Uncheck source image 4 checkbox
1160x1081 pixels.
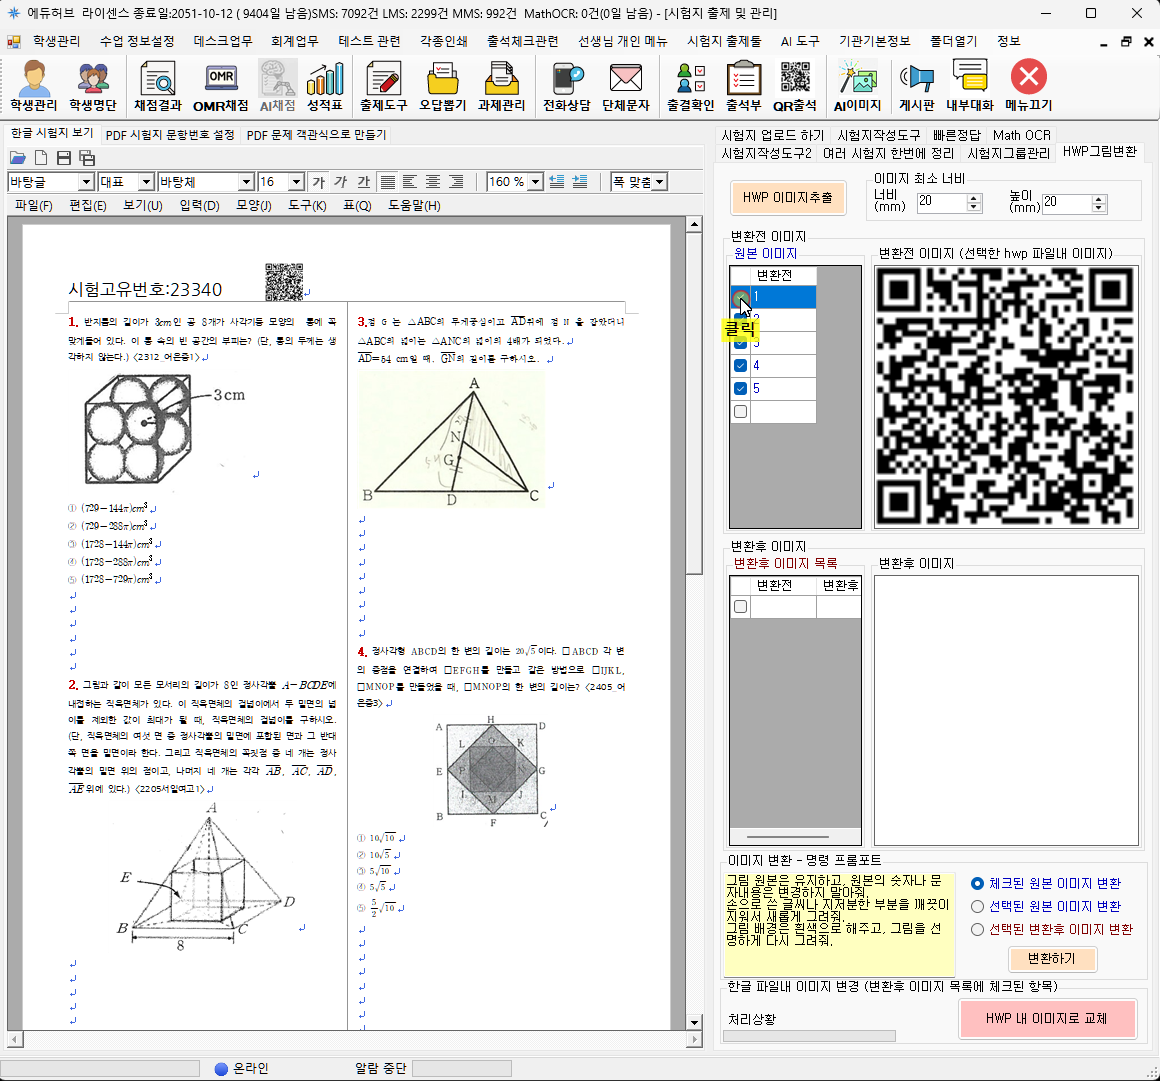pyautogui.click(x=741, y=366)
